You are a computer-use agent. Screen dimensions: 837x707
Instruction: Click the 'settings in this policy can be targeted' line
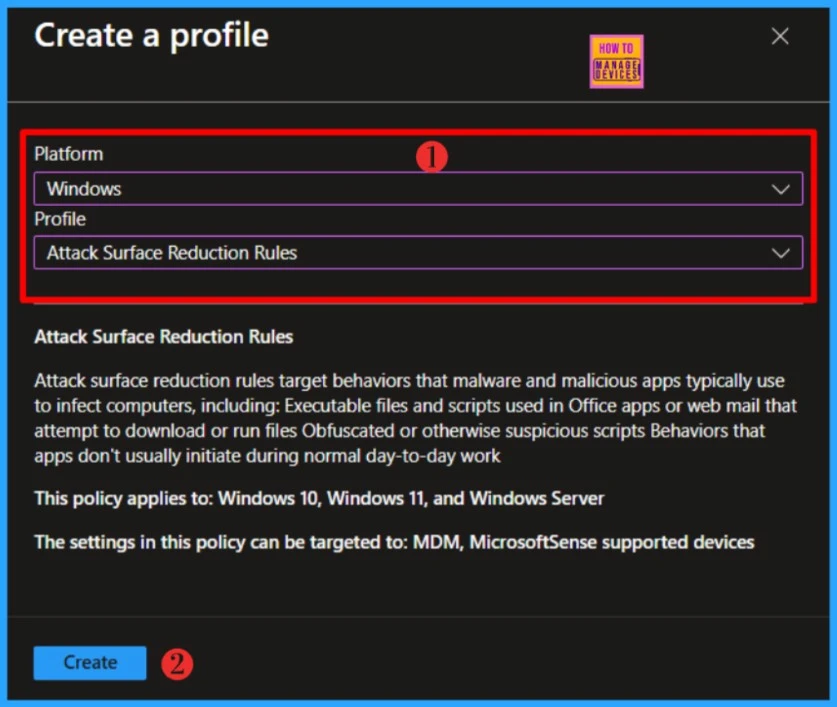394,542
